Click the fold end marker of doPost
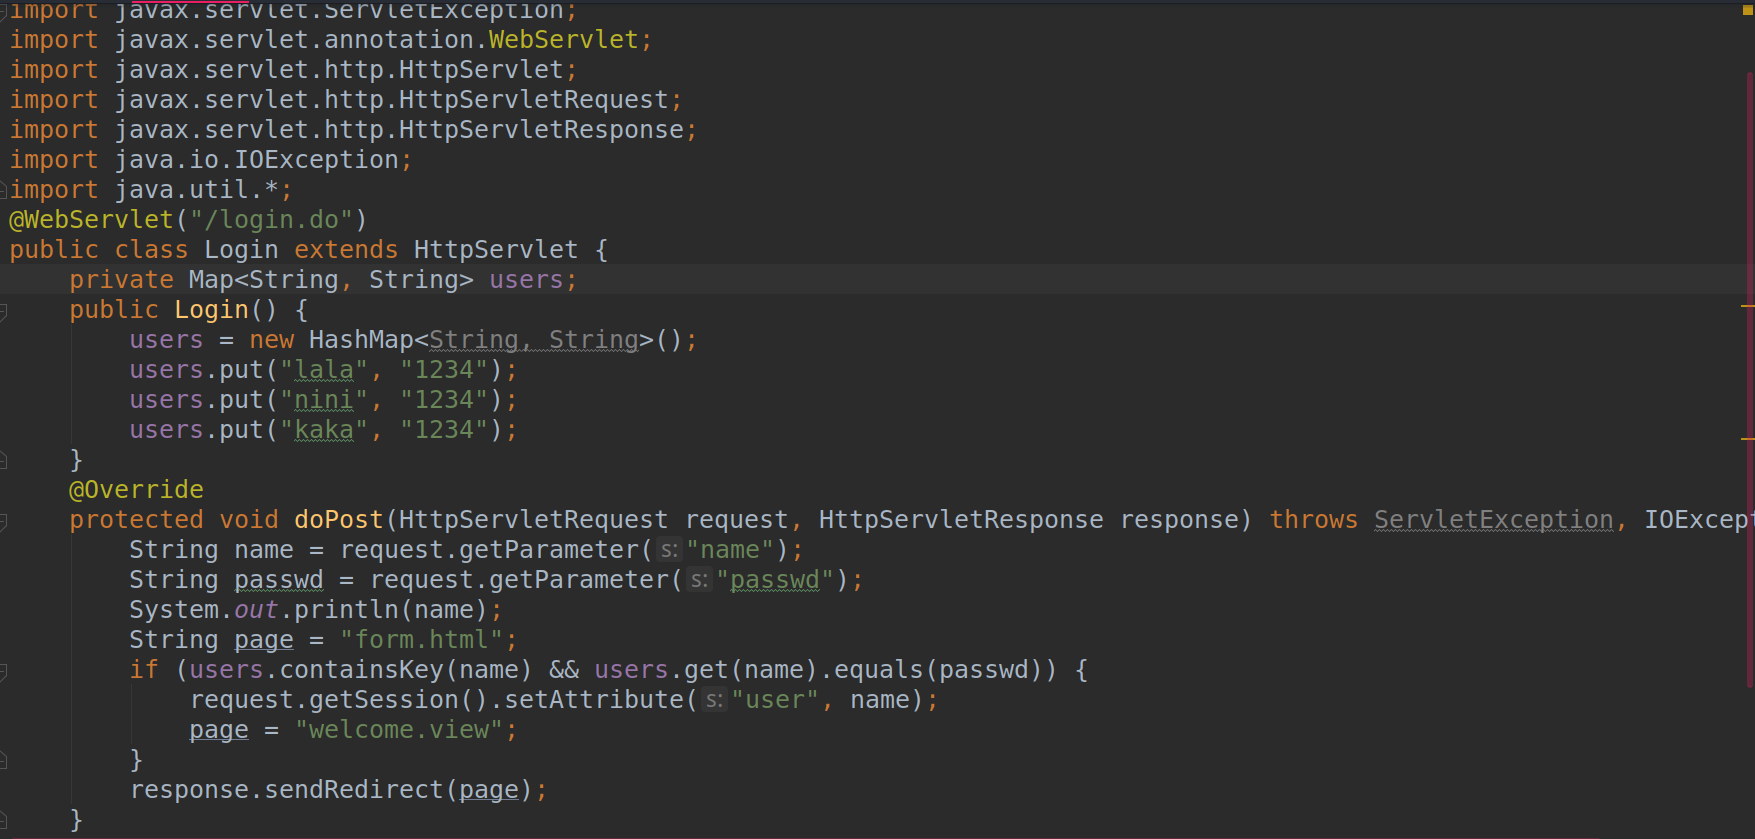The width and height of the screenshot is (1755, 839). 3,820
